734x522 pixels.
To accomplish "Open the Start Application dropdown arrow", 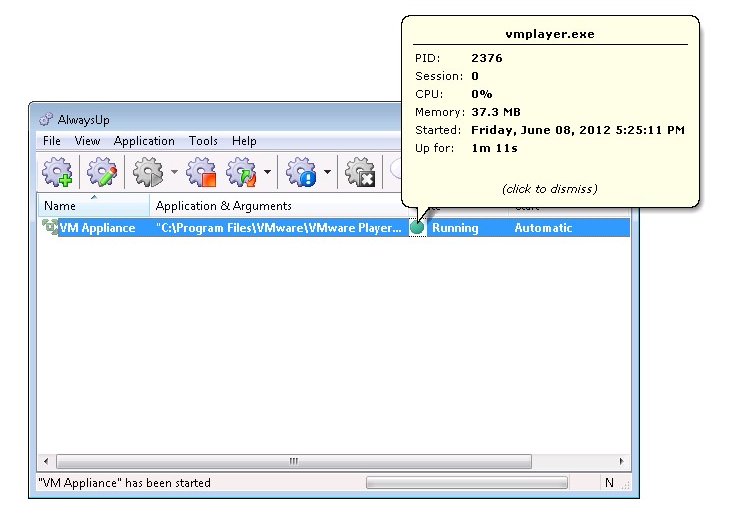I will (x=174, y=172).
